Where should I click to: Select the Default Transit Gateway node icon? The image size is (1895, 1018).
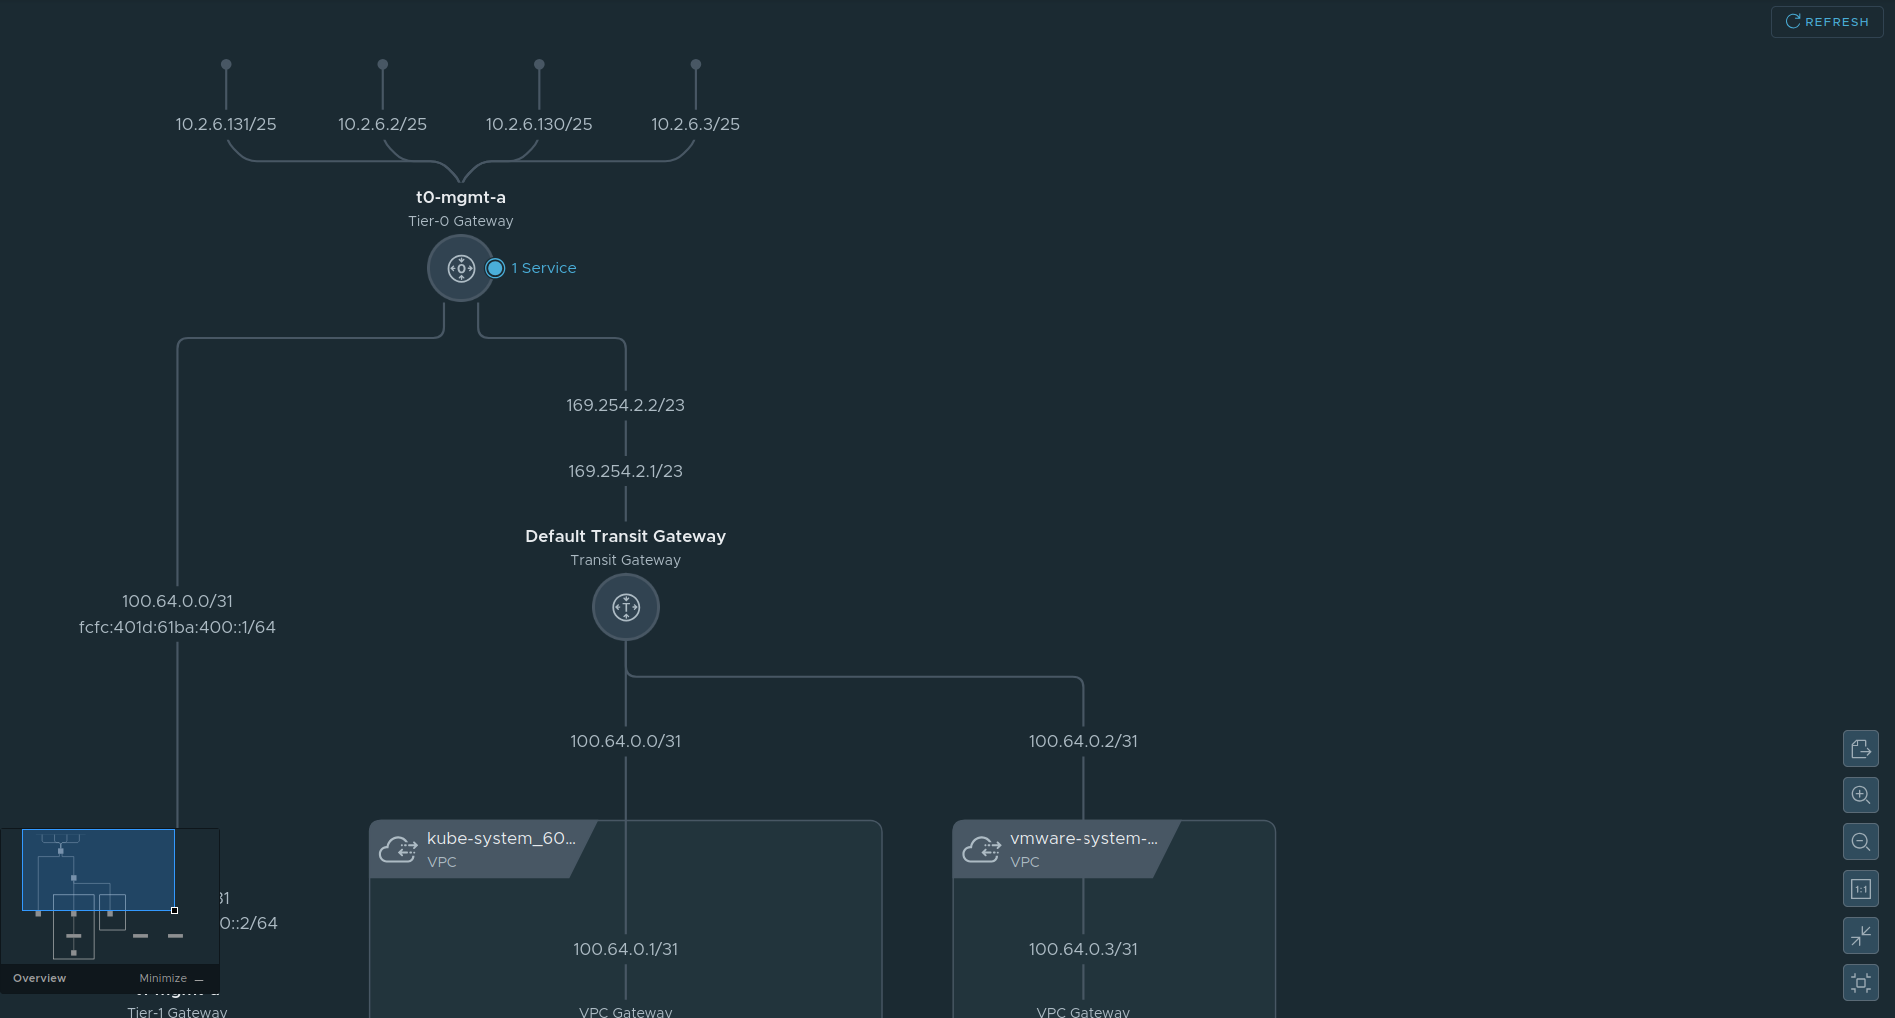(625, 607)
